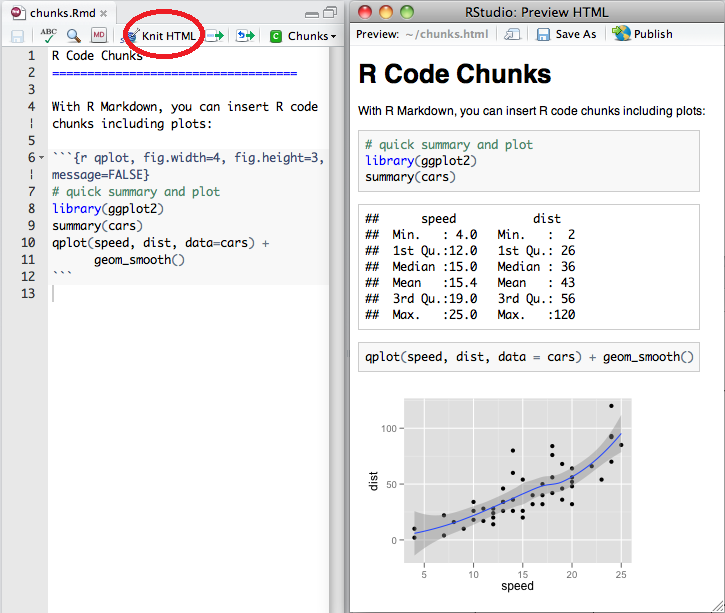Click Save As in the preview window
725x613 pixels.
[x=566, y=34]
